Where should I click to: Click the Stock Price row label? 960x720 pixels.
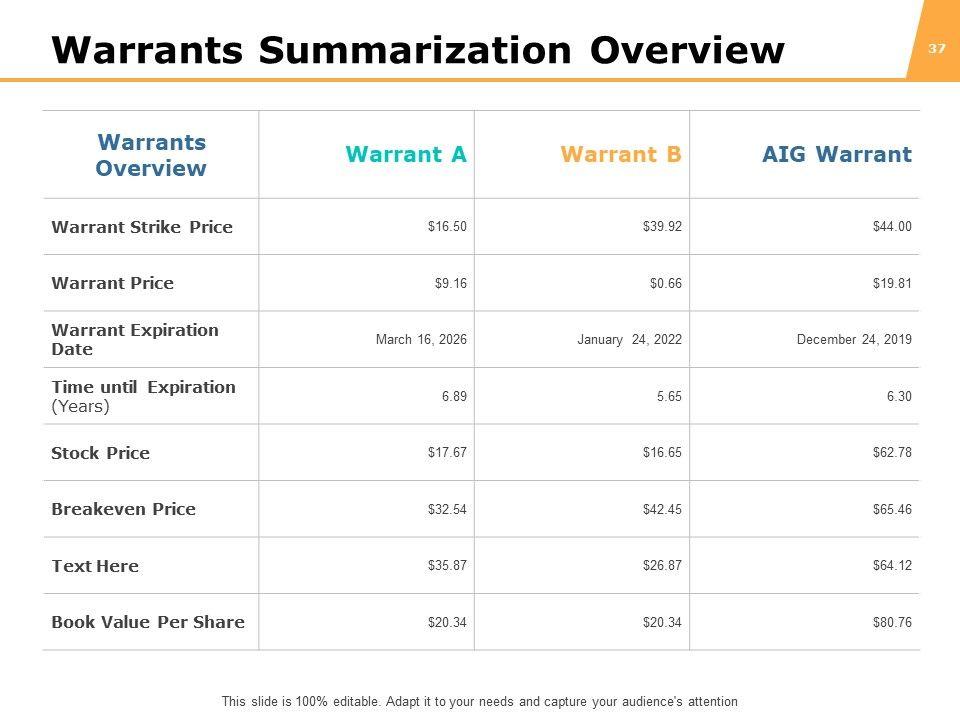coord(100,453)
